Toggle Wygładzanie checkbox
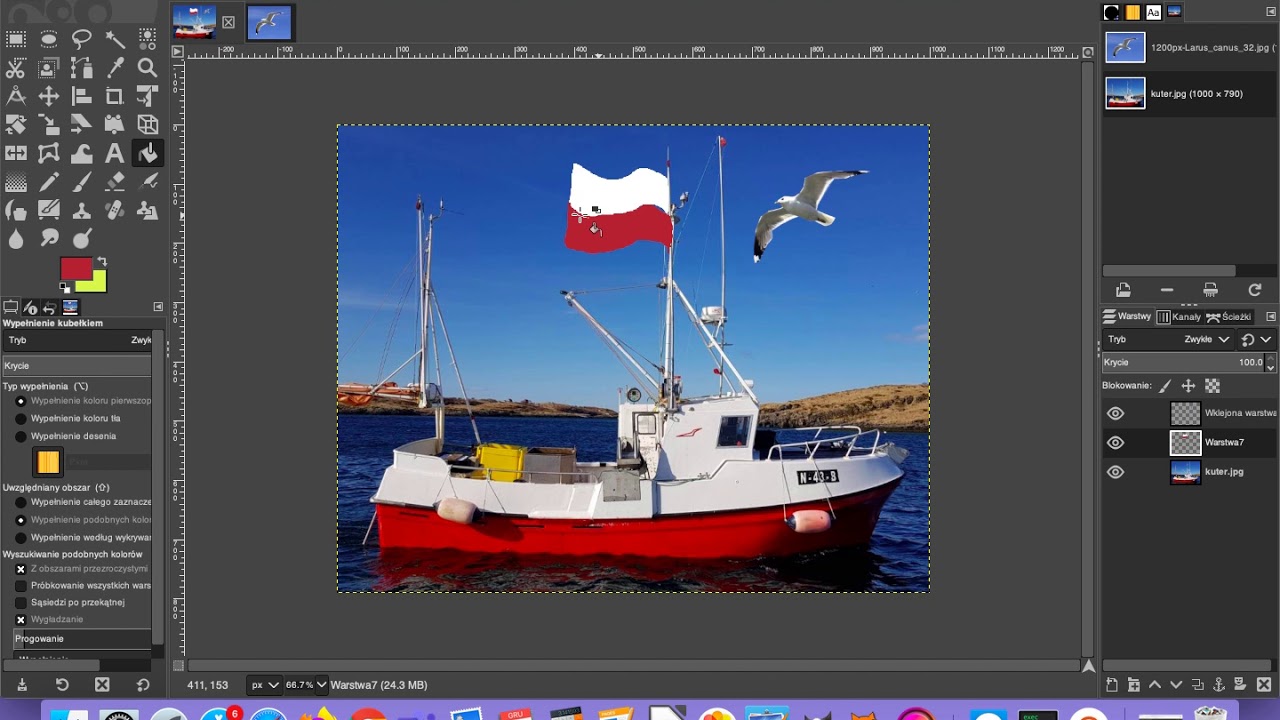 pos(20,620)
